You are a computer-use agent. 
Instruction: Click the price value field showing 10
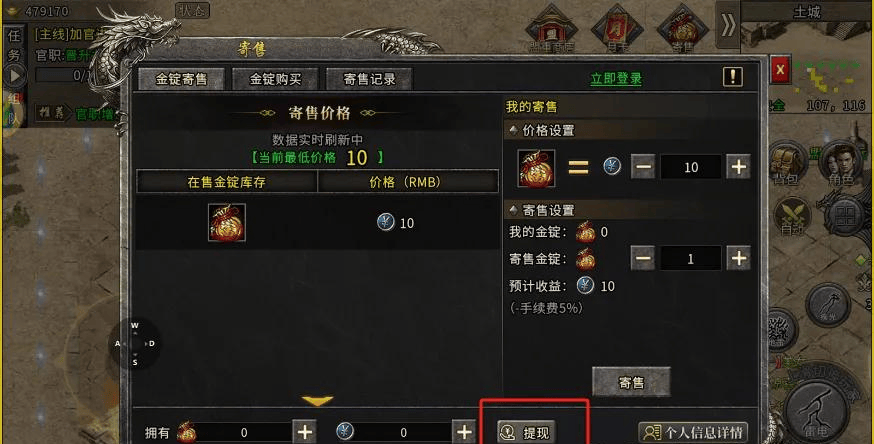coord(691,167)
